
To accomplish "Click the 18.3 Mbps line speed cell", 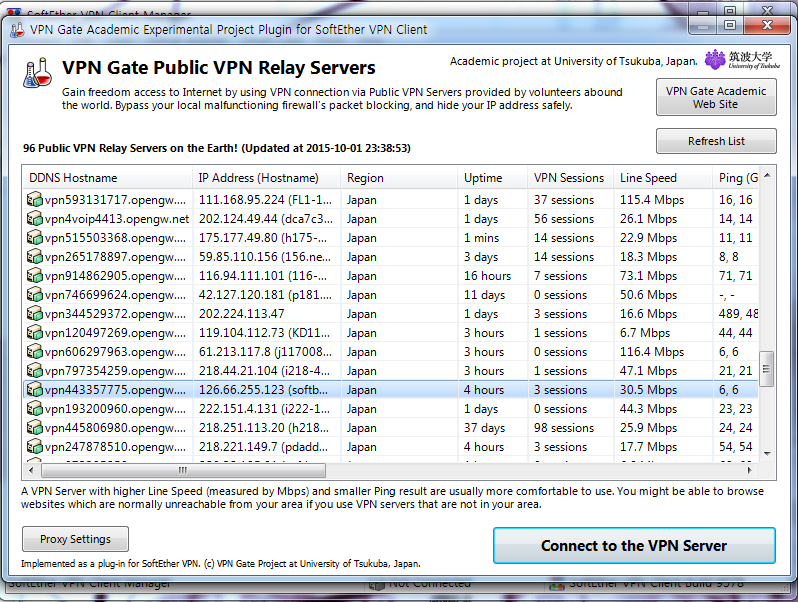I will [x=648, y=256].
